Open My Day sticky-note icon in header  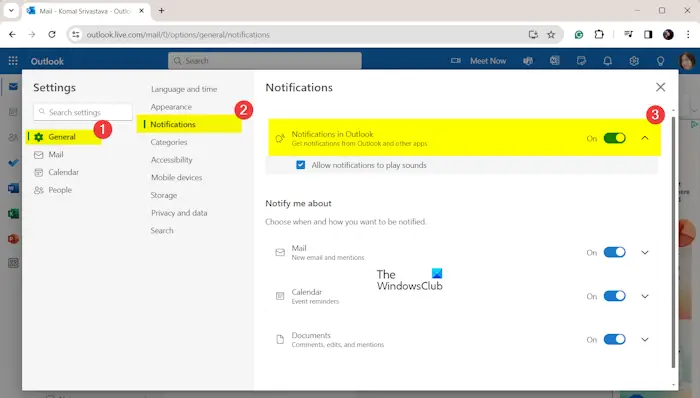(581, 61)
